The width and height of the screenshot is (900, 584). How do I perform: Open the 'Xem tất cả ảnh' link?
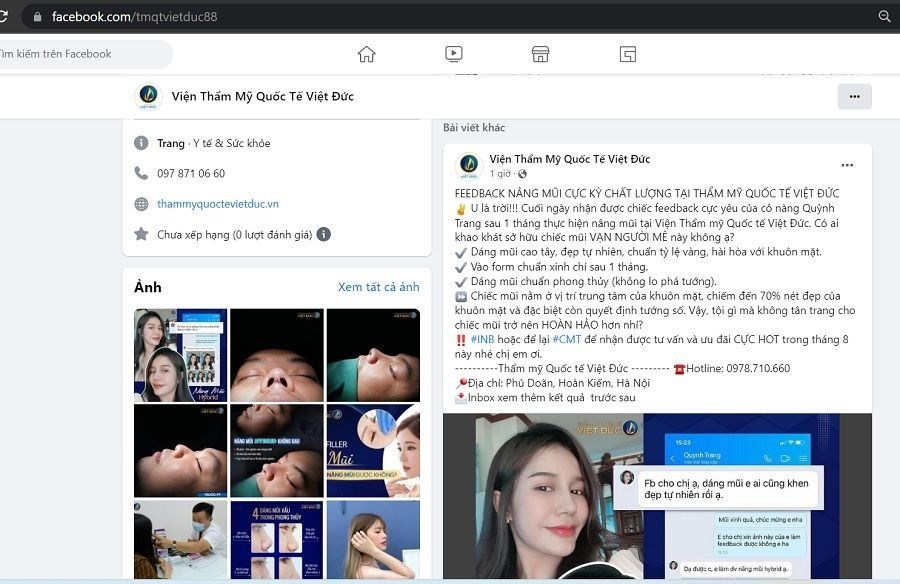(x=378, y=287)
